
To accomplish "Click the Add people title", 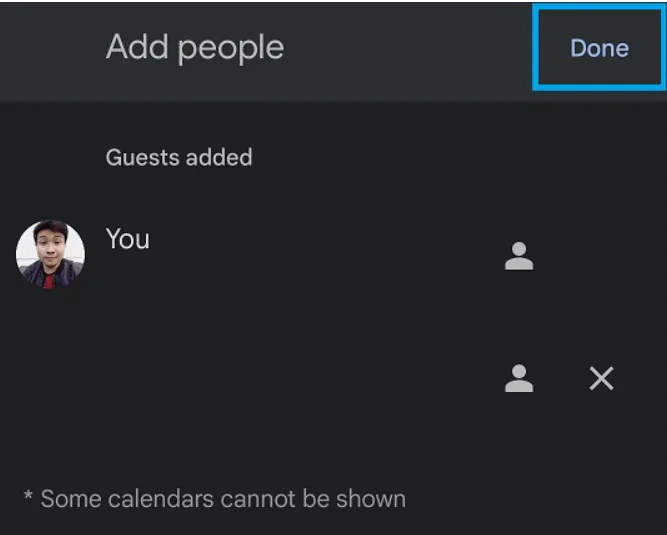I will (195, 47).
